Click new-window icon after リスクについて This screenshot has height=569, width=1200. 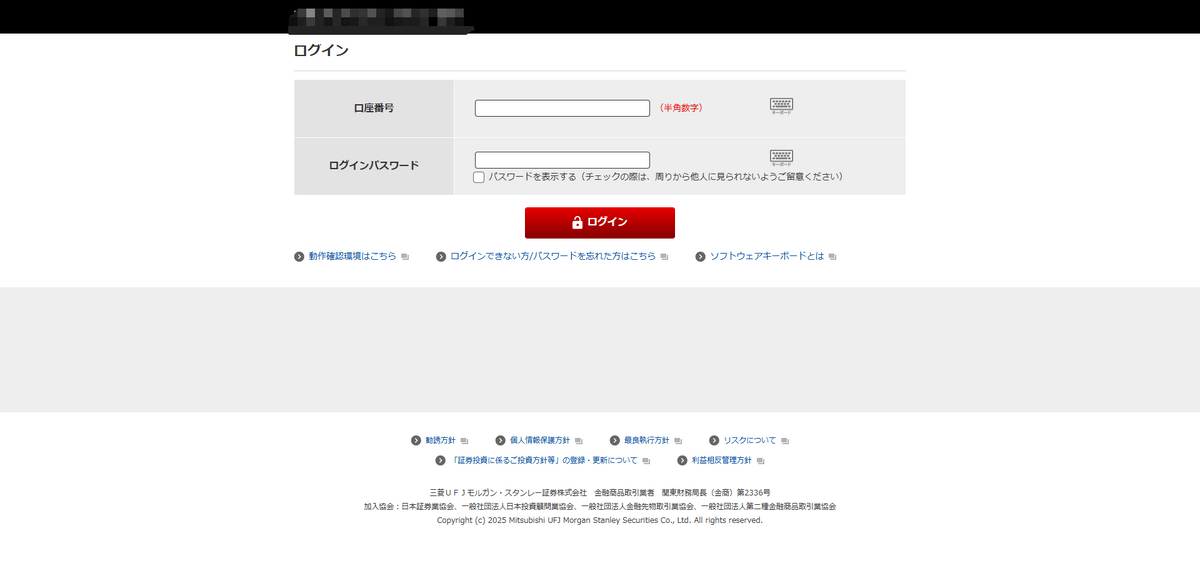coord(785,441)
